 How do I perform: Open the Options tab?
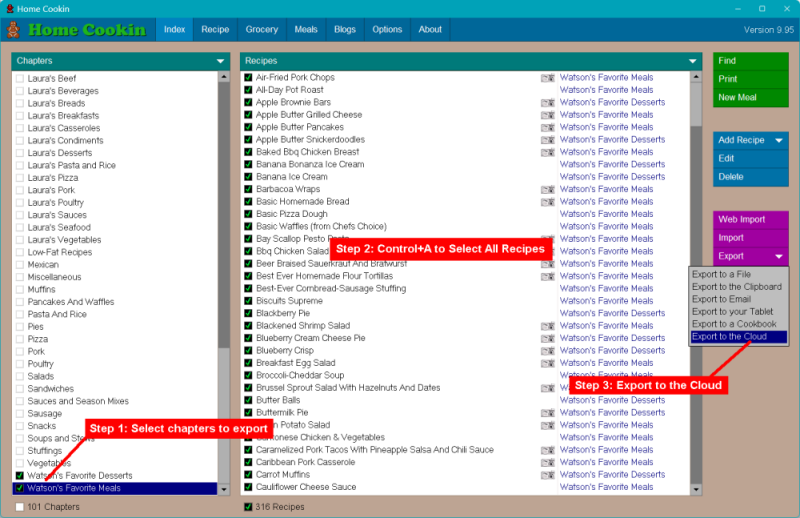pos(387,30)
